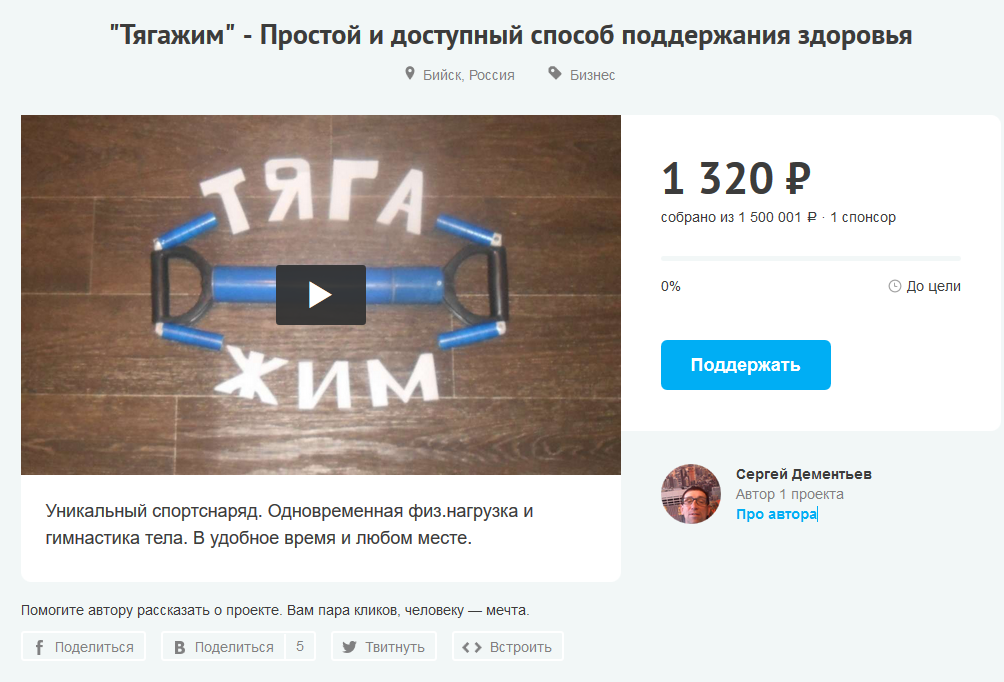This screenshot has width=1004, height=682.
Task: Click the clock icon near До цели
Action: tap(895, 286)
